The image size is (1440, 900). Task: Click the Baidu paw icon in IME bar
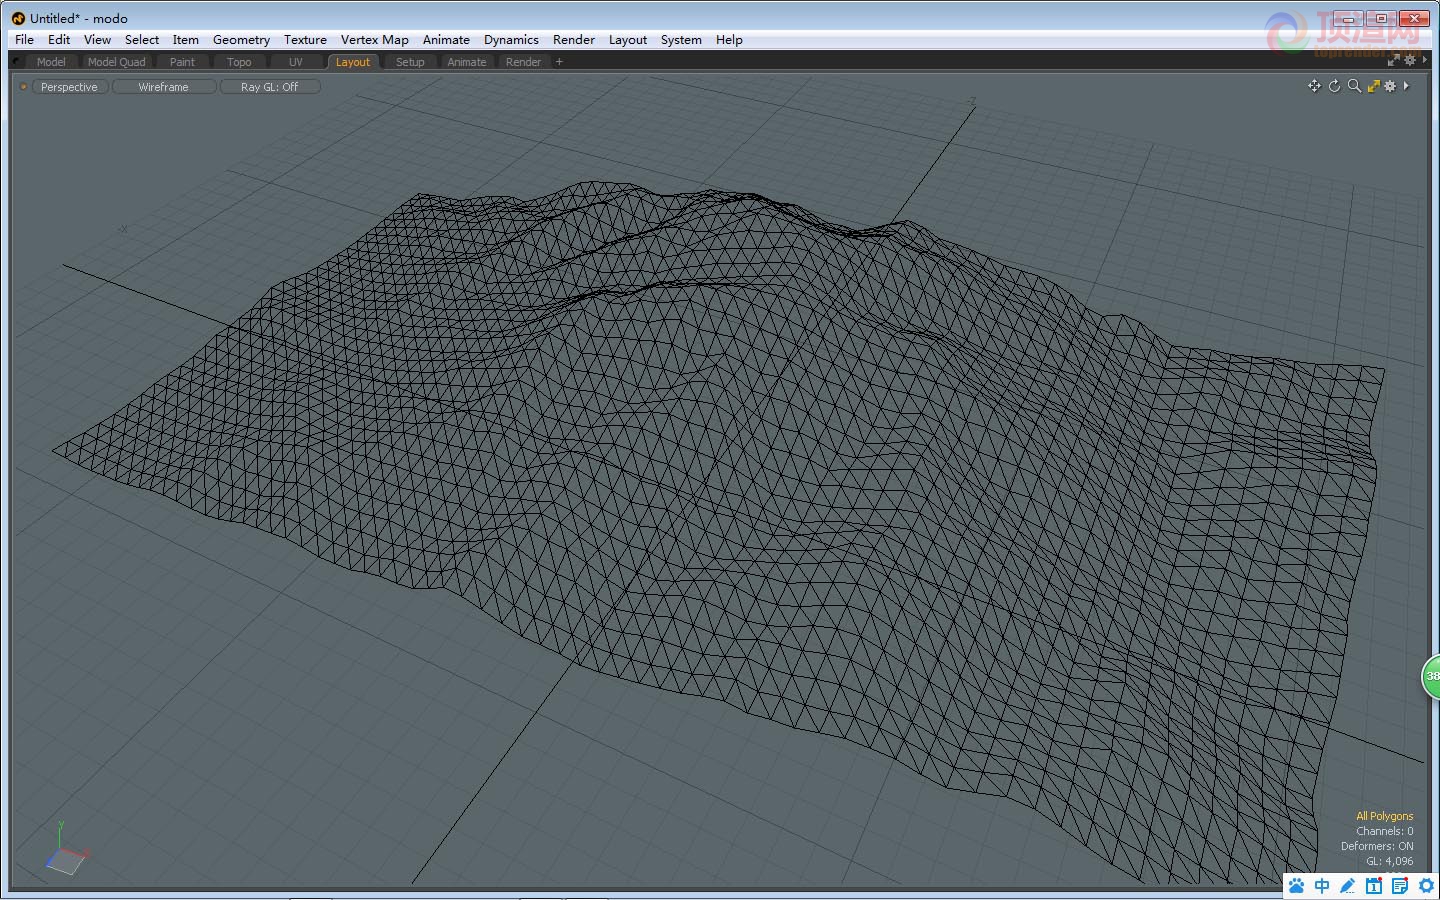(x=1297, y=886)
